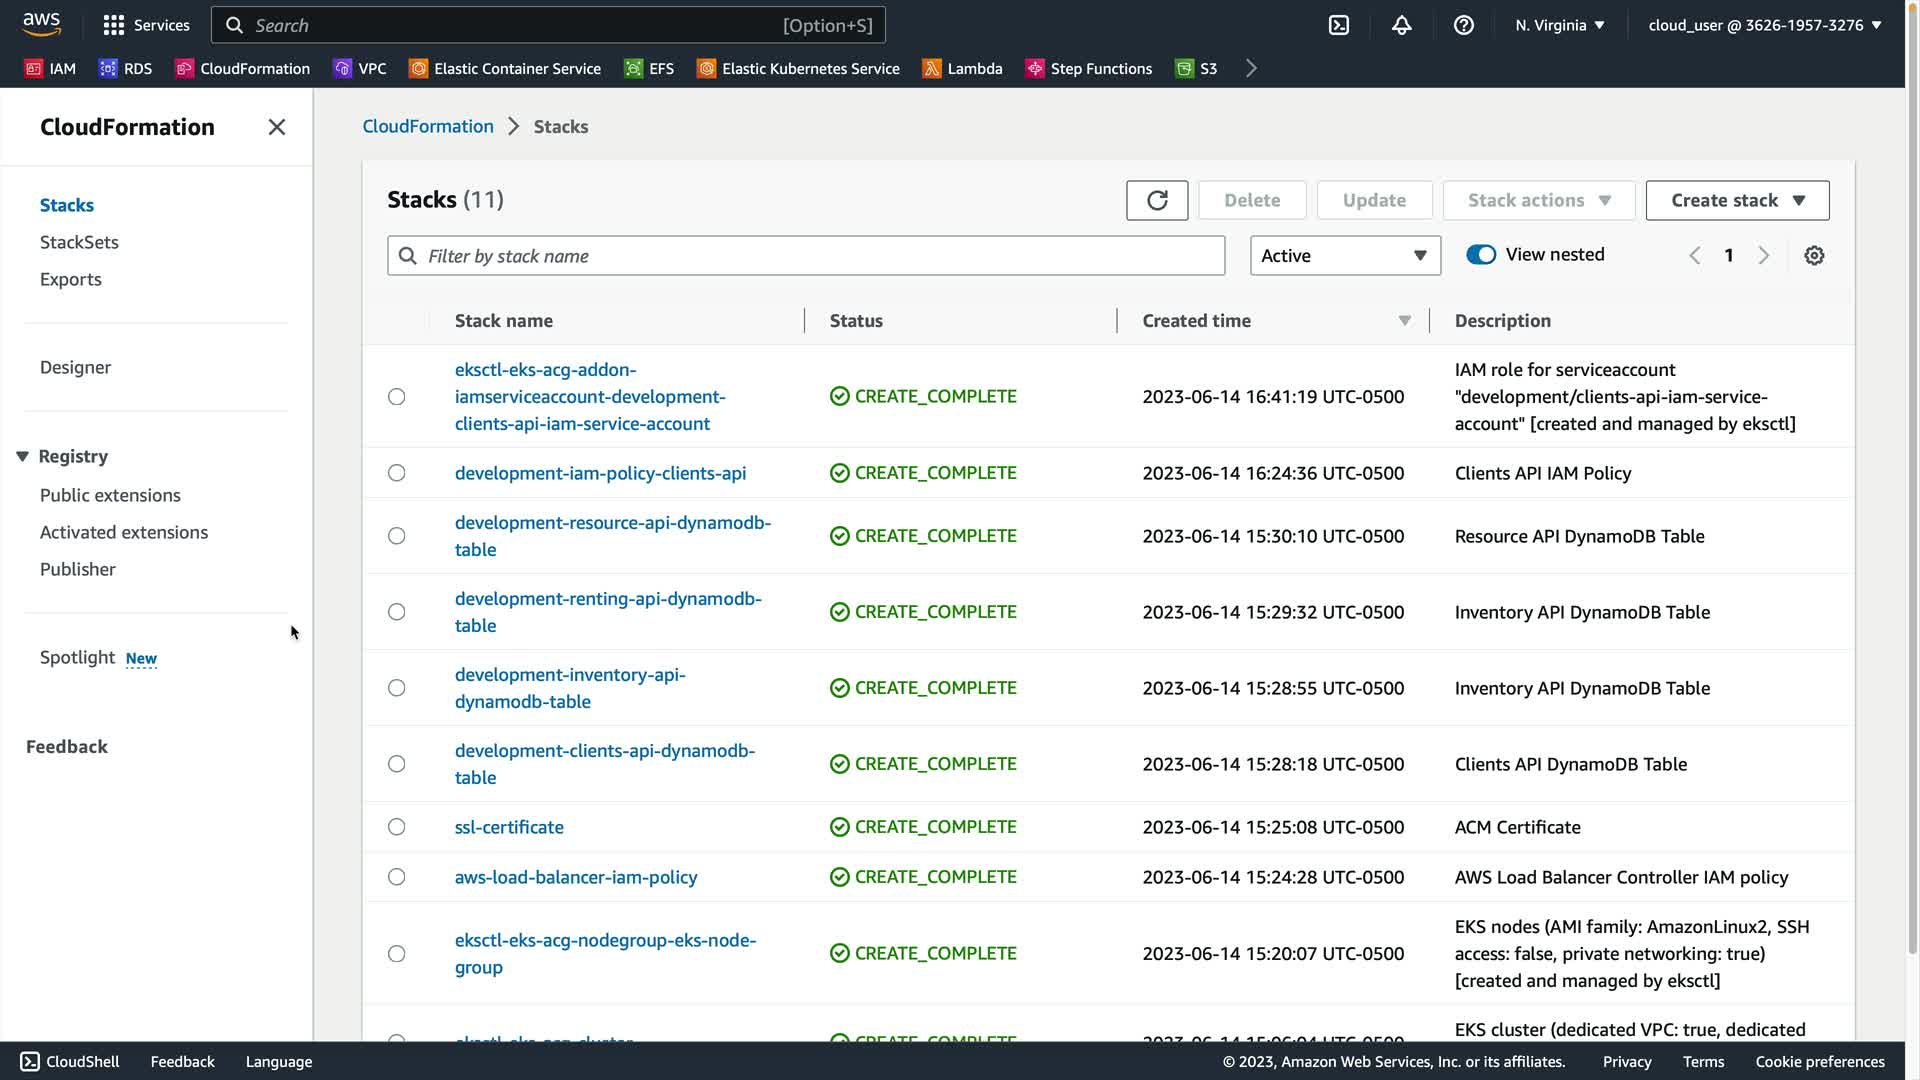The image size is (1920, 1080).
Task: Select radio button for development-iam-policy-clients-api stack
Action: (x=397, y=473)
